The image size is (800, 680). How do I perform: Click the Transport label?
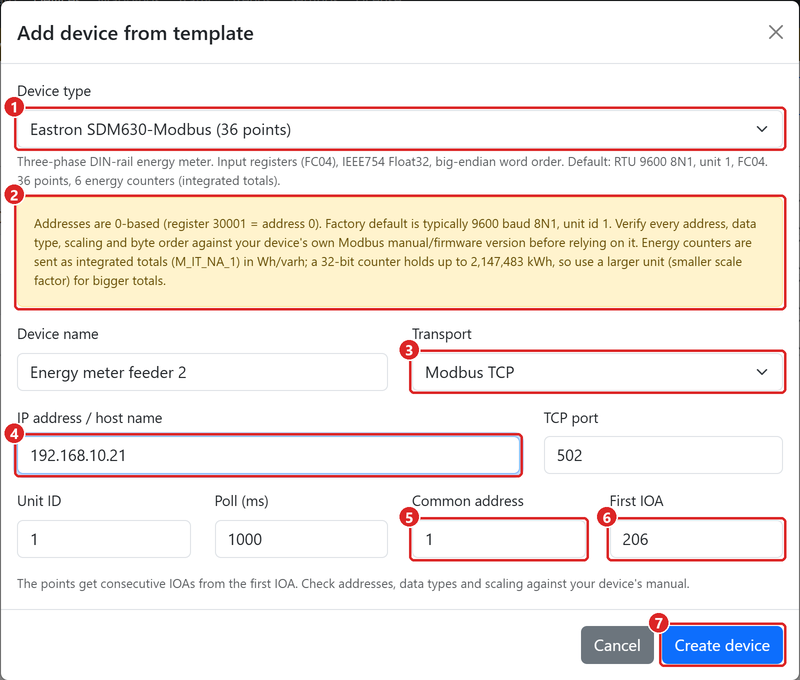point(442,334)
